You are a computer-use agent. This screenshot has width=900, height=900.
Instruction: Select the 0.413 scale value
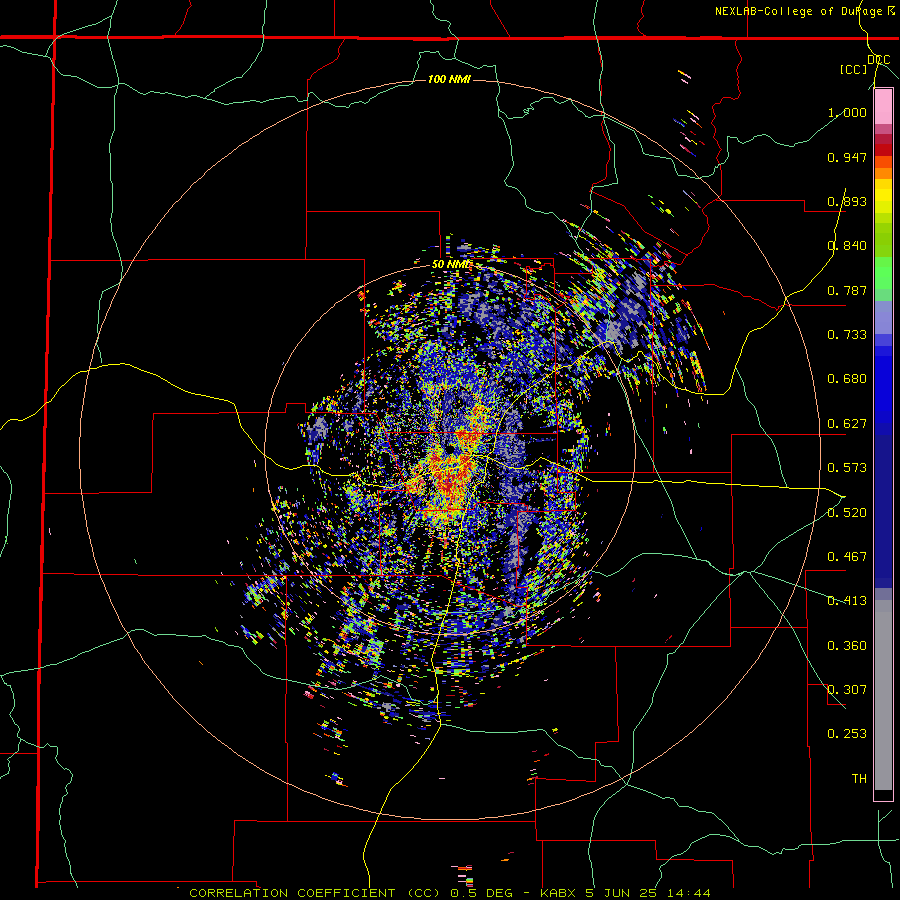click(847, 601)
